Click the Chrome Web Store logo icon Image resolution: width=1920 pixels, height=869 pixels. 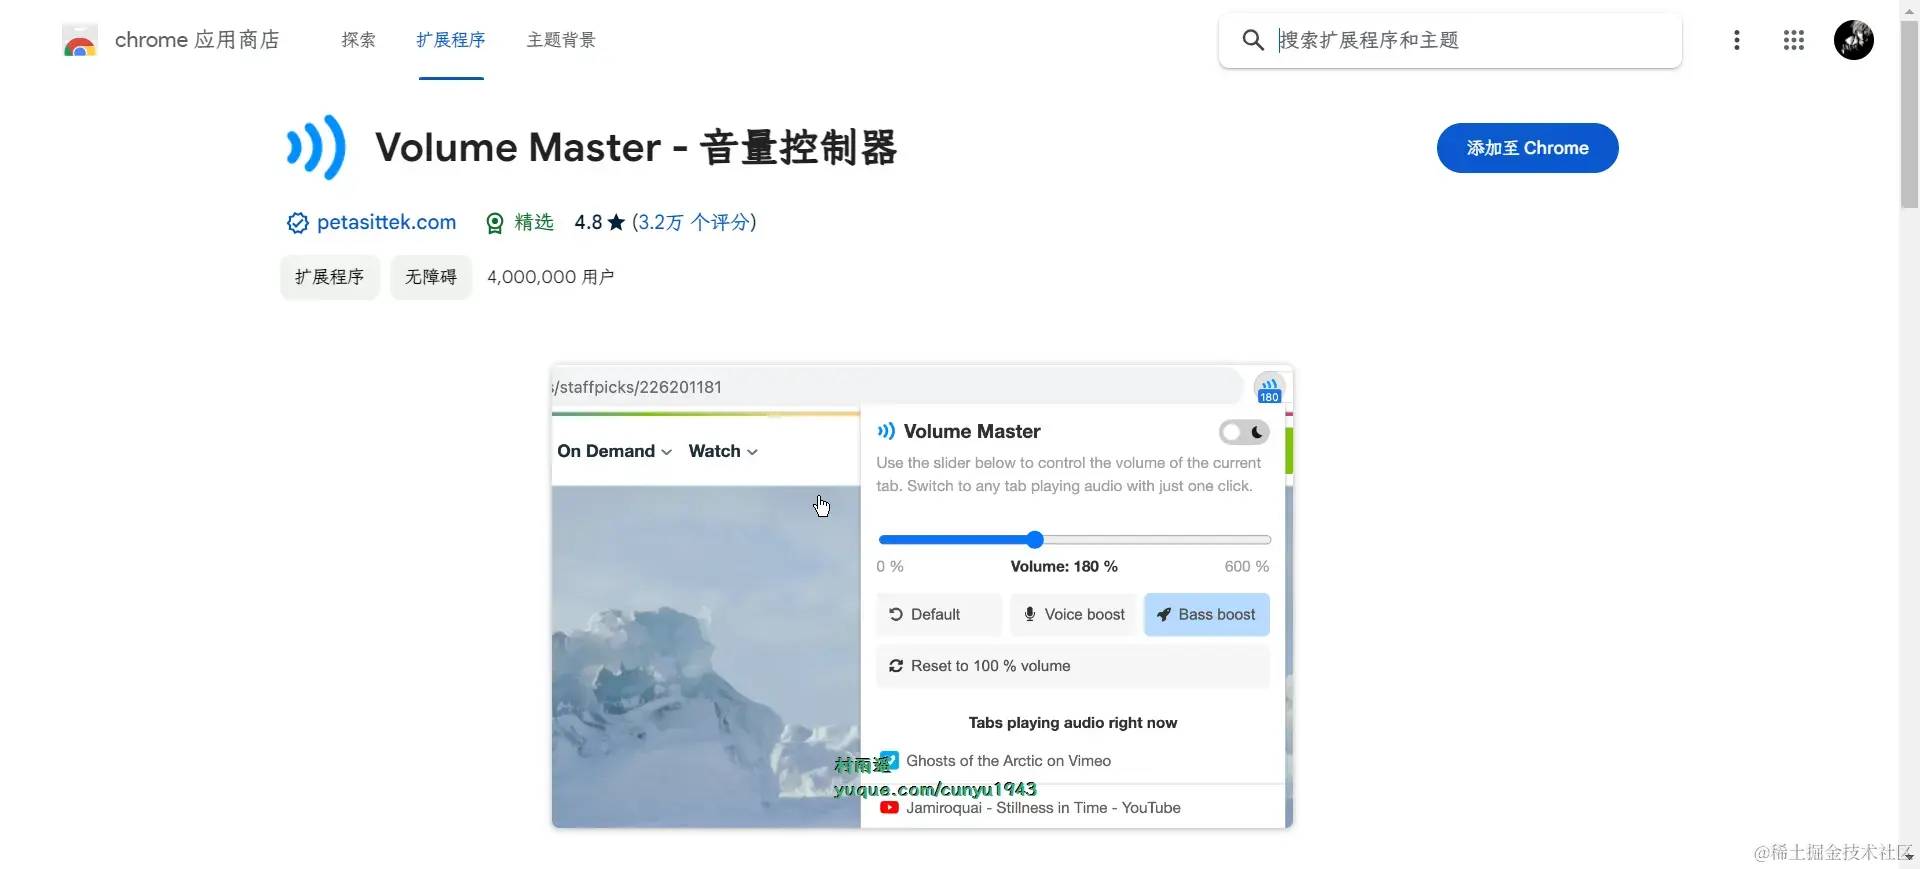tap(79, 41)
